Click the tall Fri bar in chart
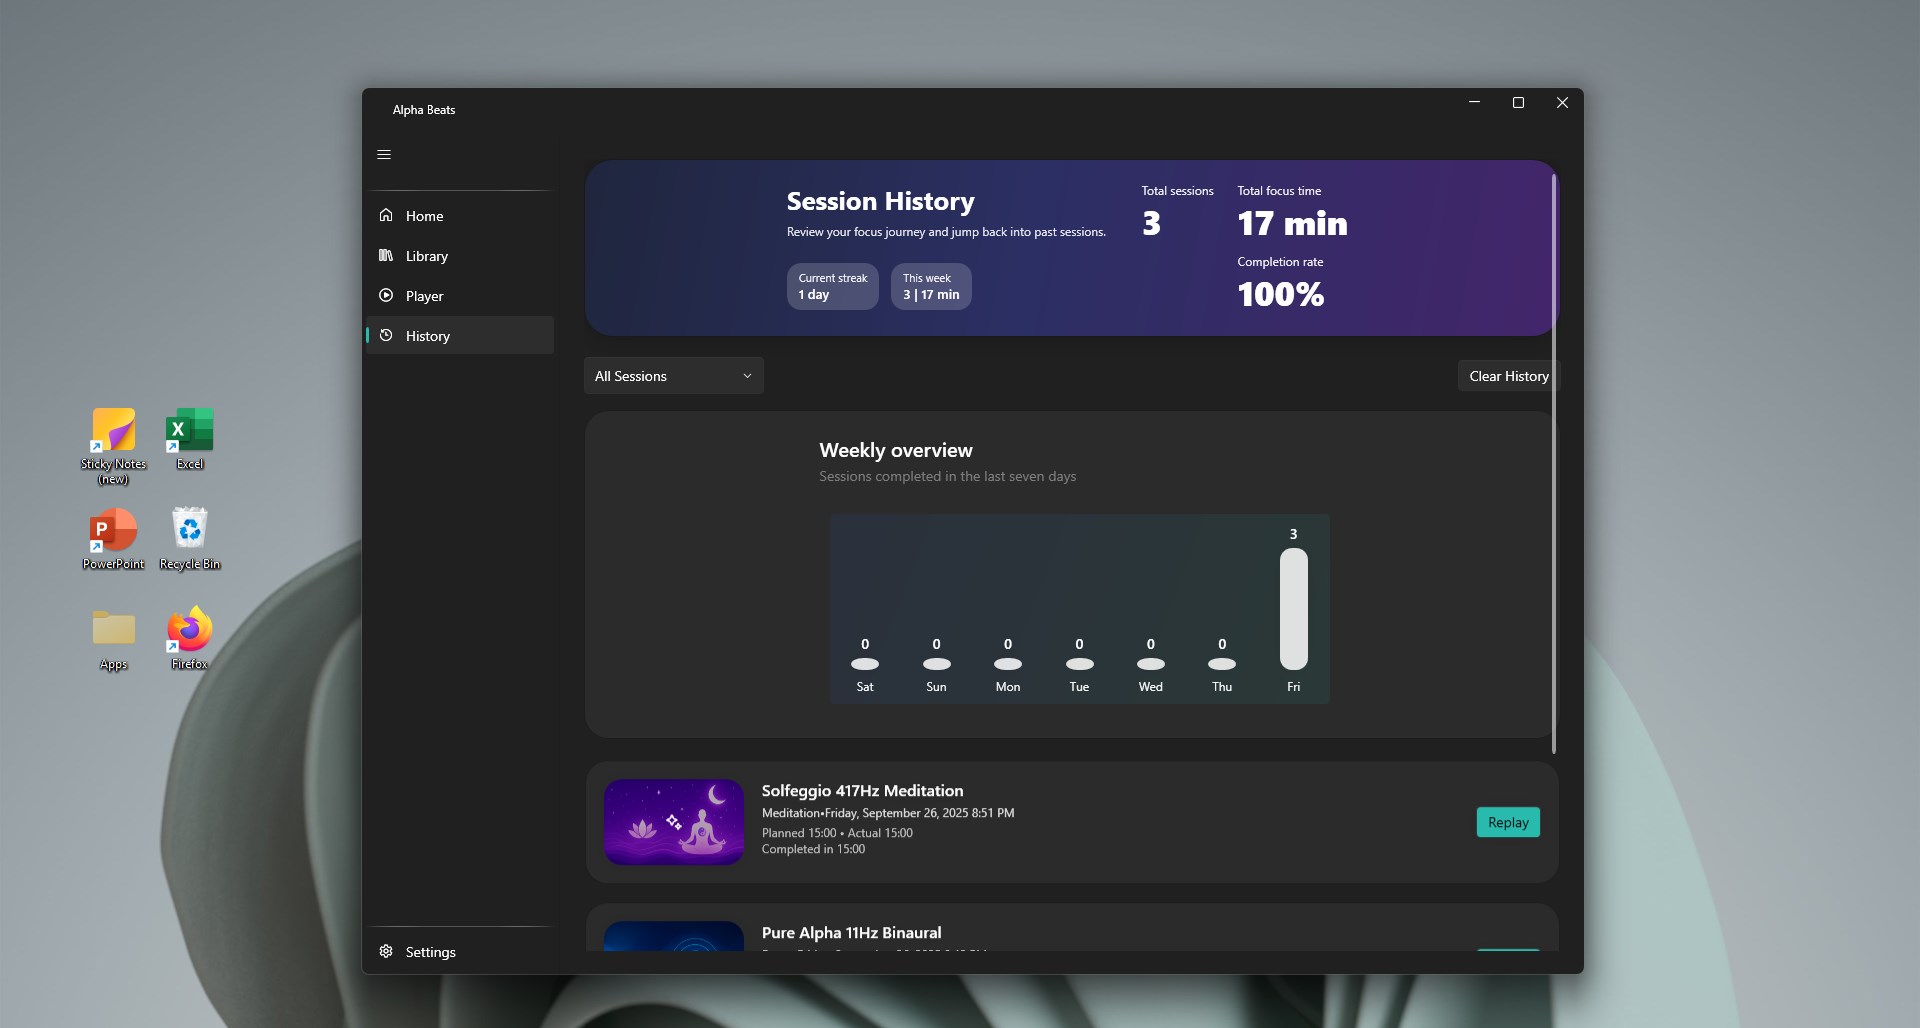This screenshot has height=1028, width=1920. pos(1294,609)
